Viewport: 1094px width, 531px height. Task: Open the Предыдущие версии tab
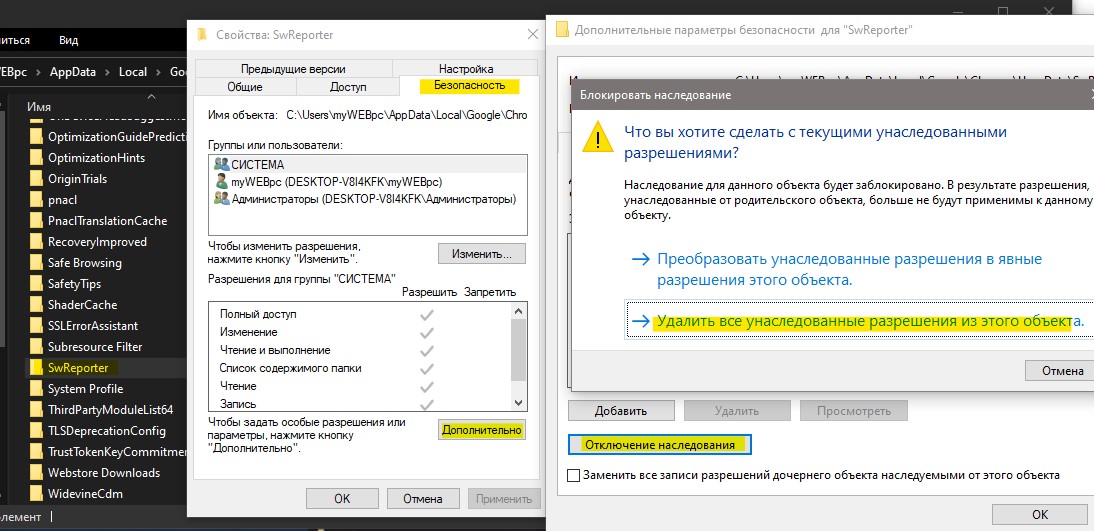click(293, 68)
